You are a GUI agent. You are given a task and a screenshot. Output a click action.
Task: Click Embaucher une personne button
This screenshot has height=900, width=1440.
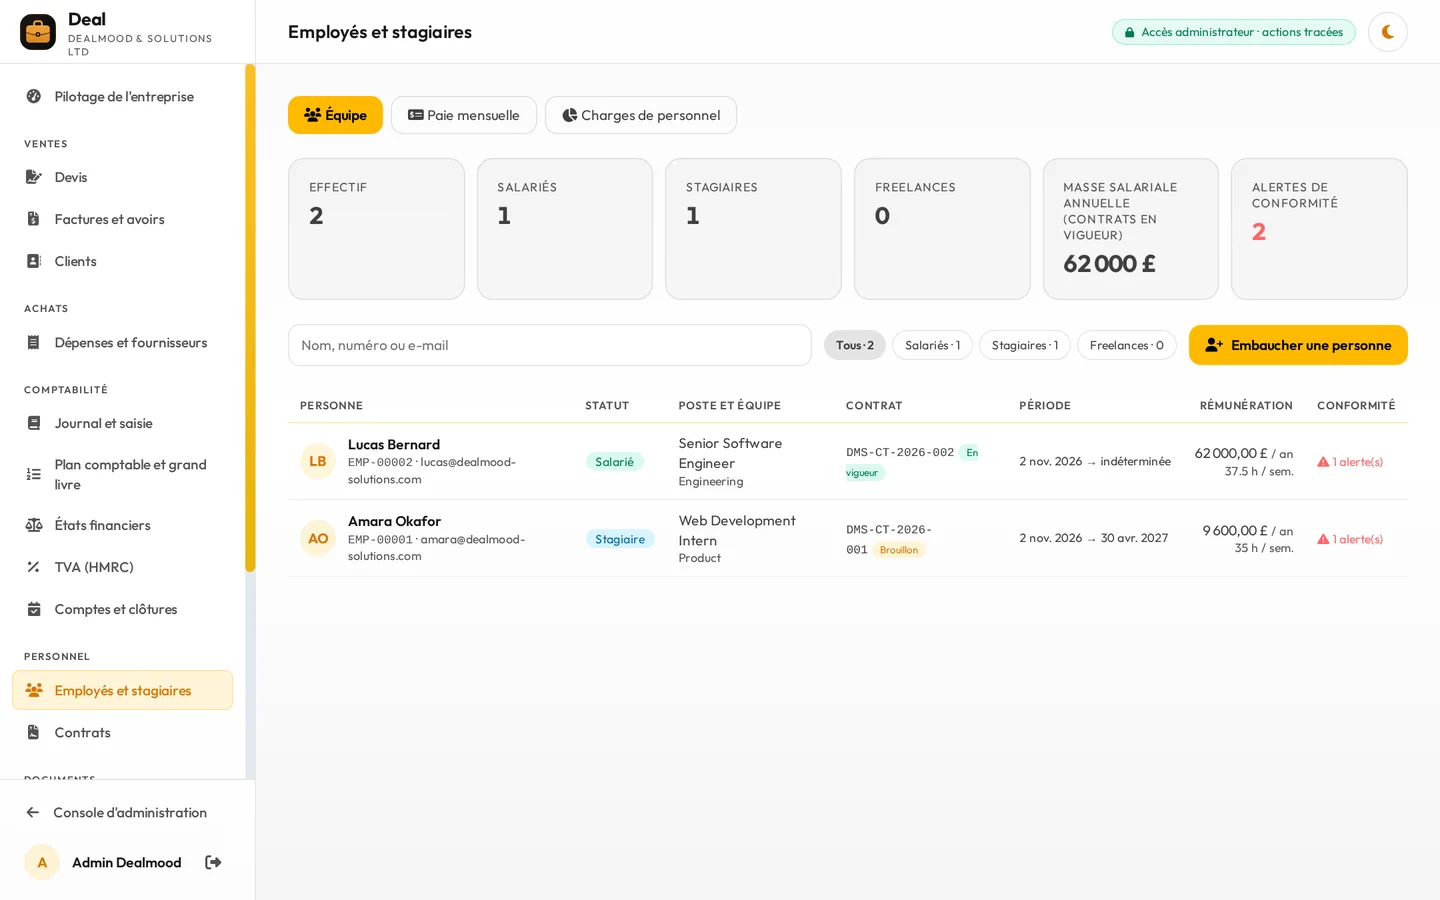(1298, 345)
